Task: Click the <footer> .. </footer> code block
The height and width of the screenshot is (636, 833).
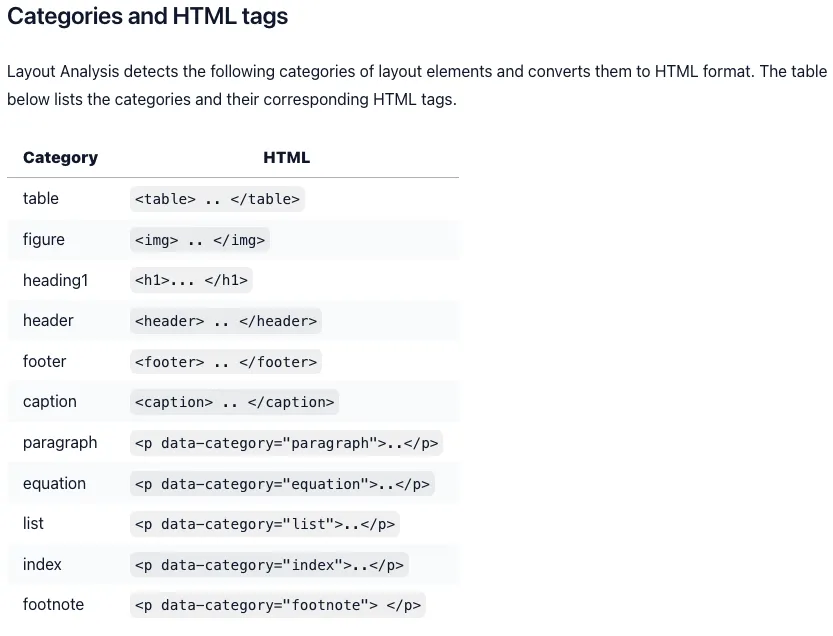Action: (x=226, y=362)
